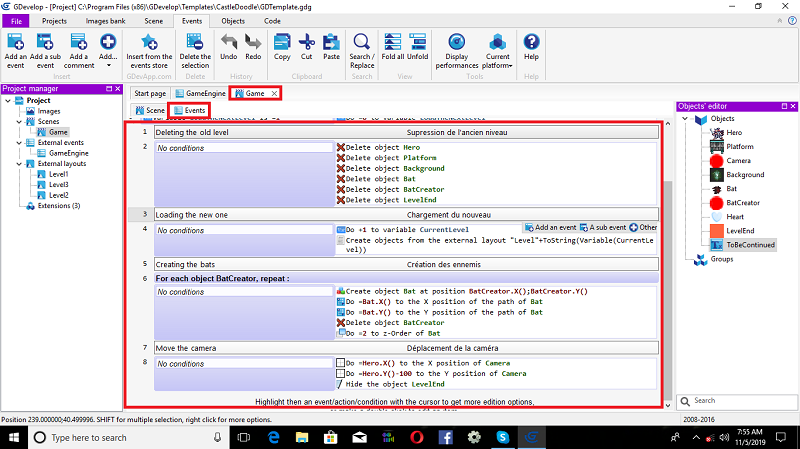Viewport: 800px width, 449px height.
Task: Open the Search / Replace tool
Action: tap(361, 42)
